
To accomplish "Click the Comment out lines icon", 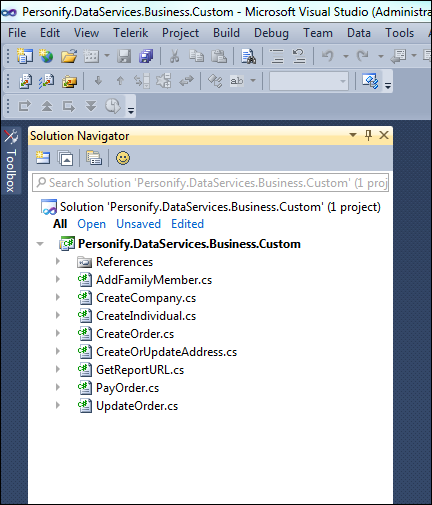I will [x=277, y=56].
